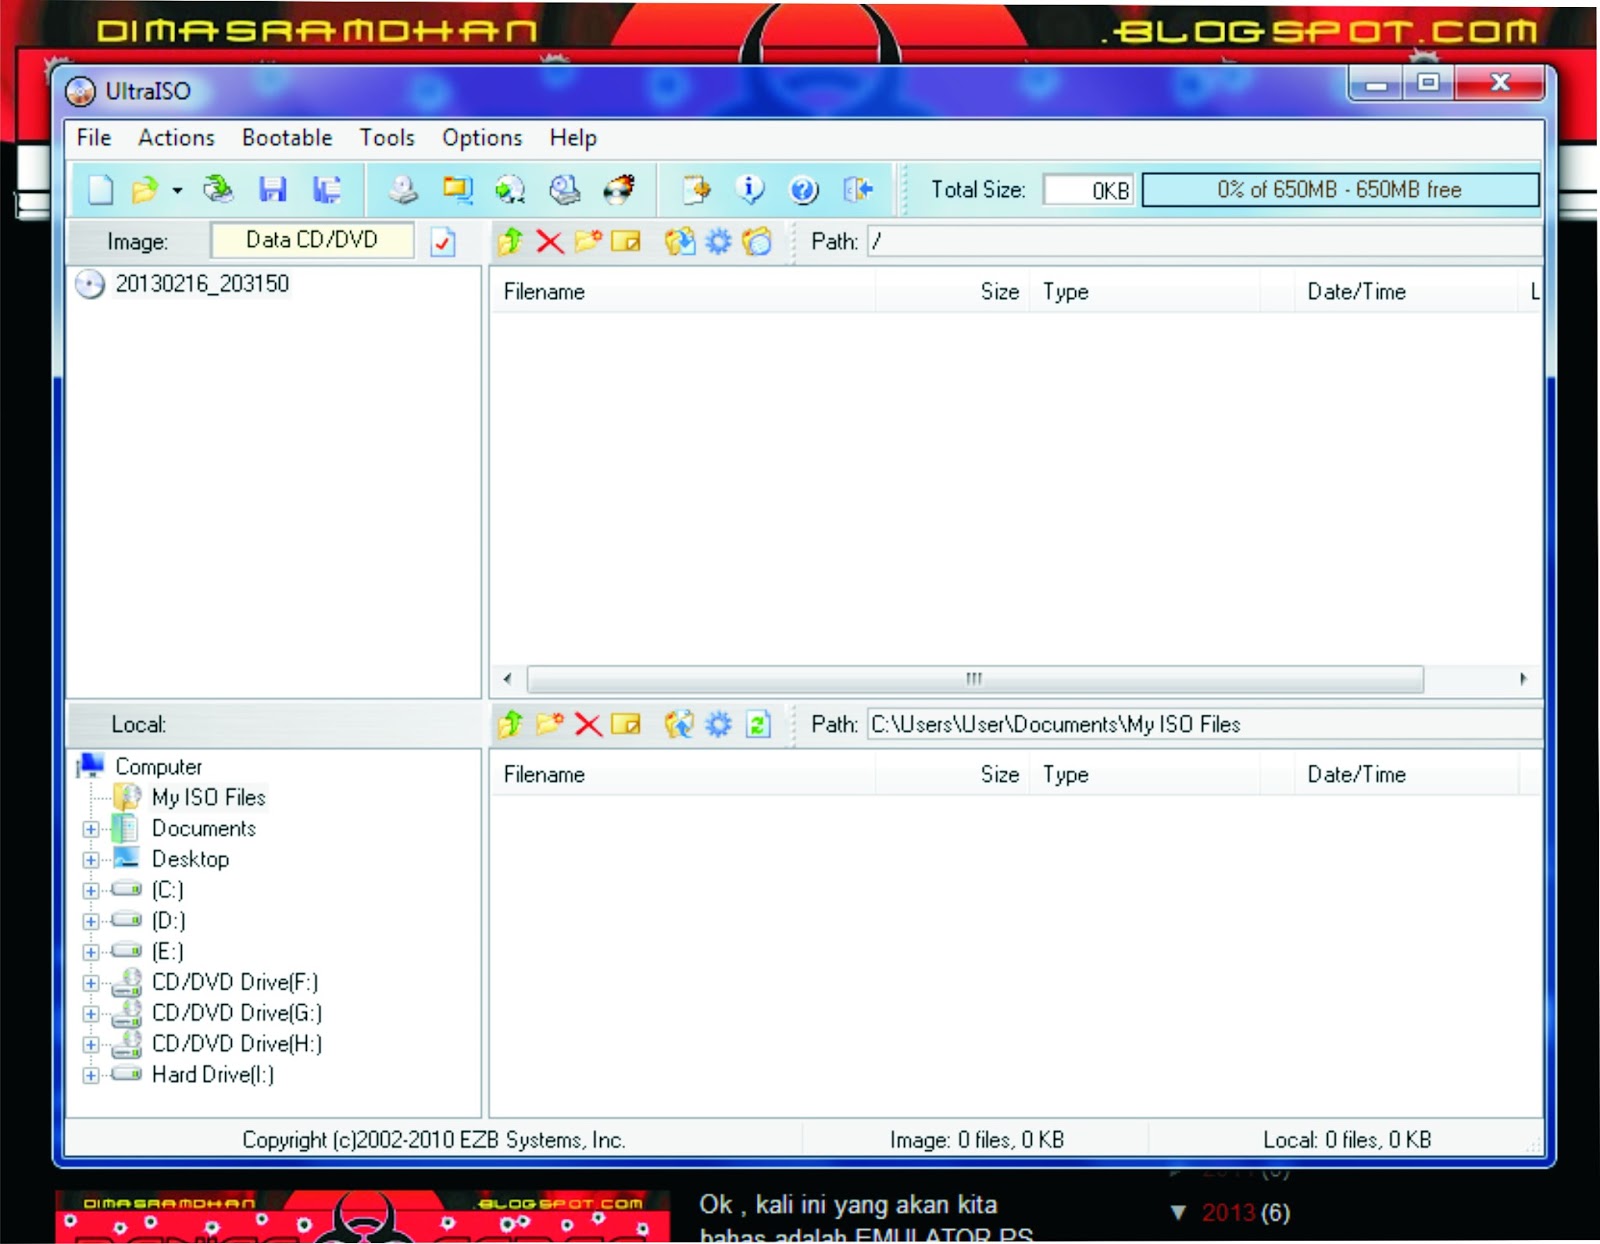Click the 0% of 650MB capacity bar
Viewport: 1600px width, 1244px height.
[x=1338, y=189]
